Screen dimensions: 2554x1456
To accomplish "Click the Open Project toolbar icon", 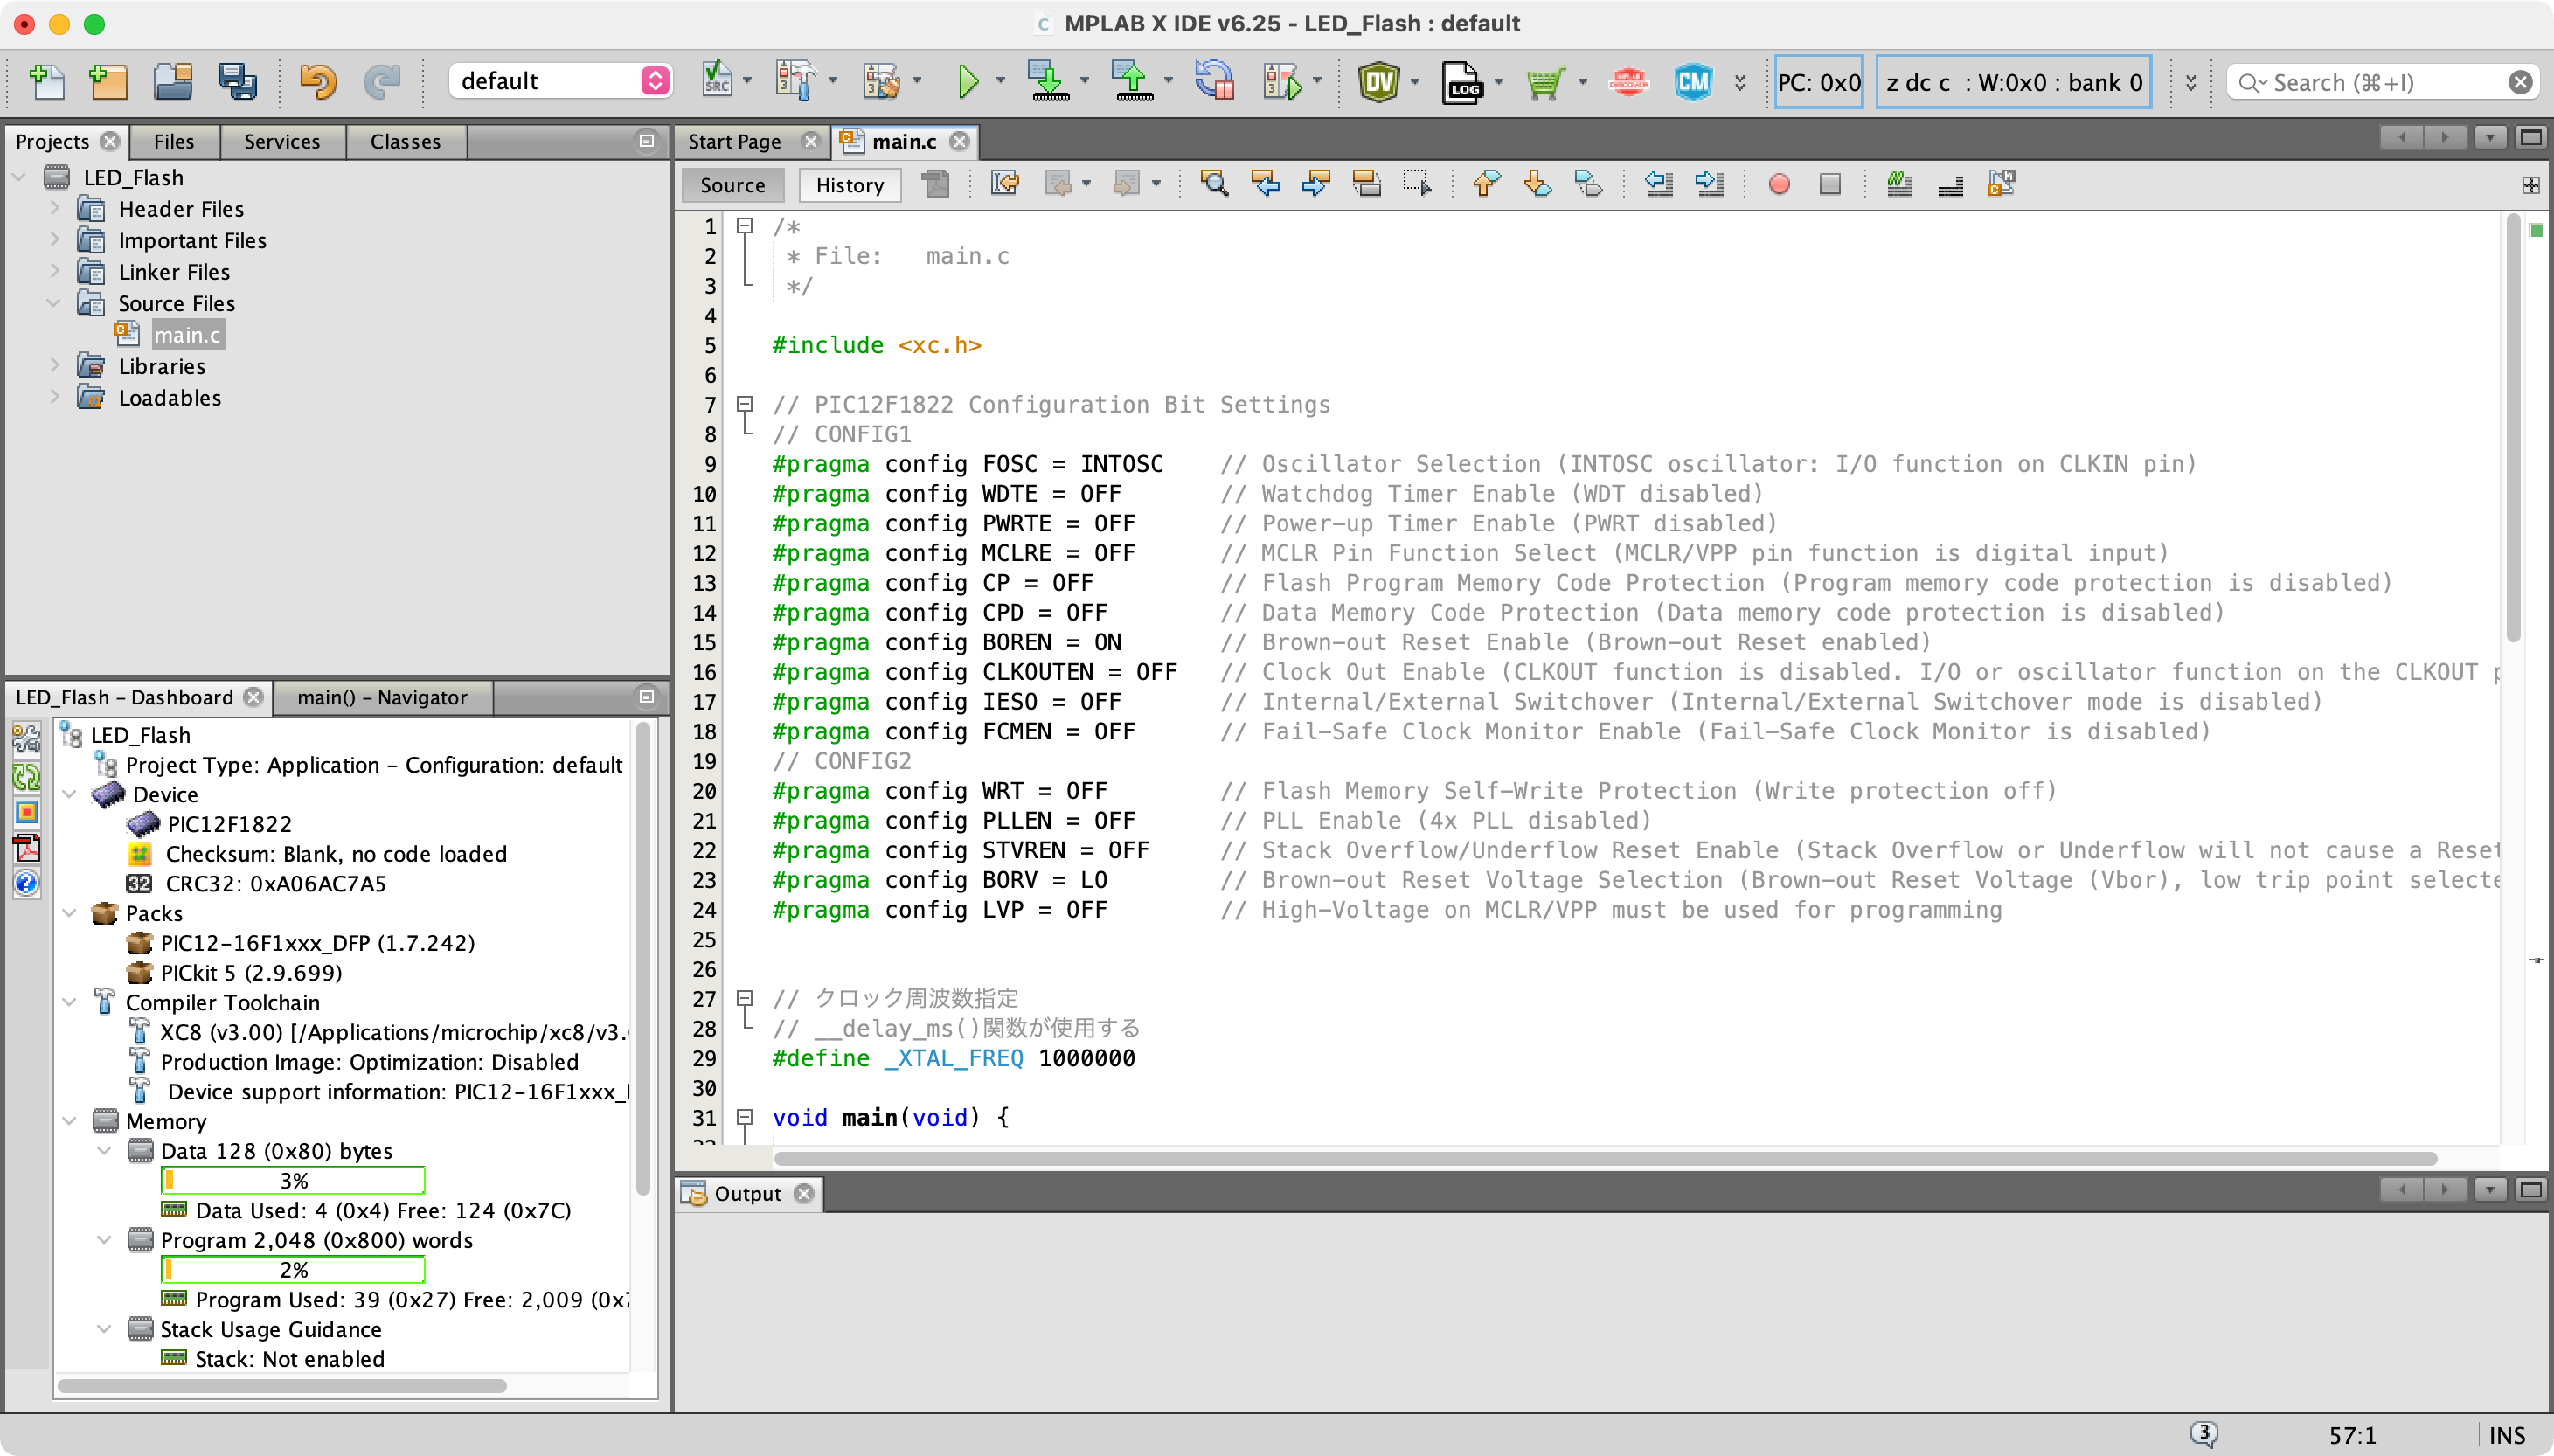I will tap(173, 81).
